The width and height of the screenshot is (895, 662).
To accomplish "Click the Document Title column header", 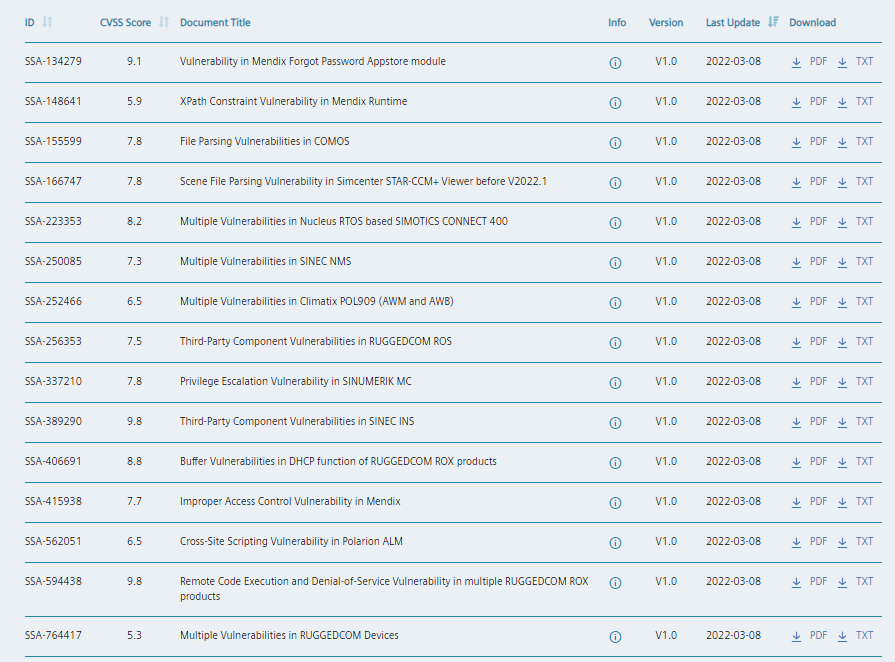I will point(215,22).
